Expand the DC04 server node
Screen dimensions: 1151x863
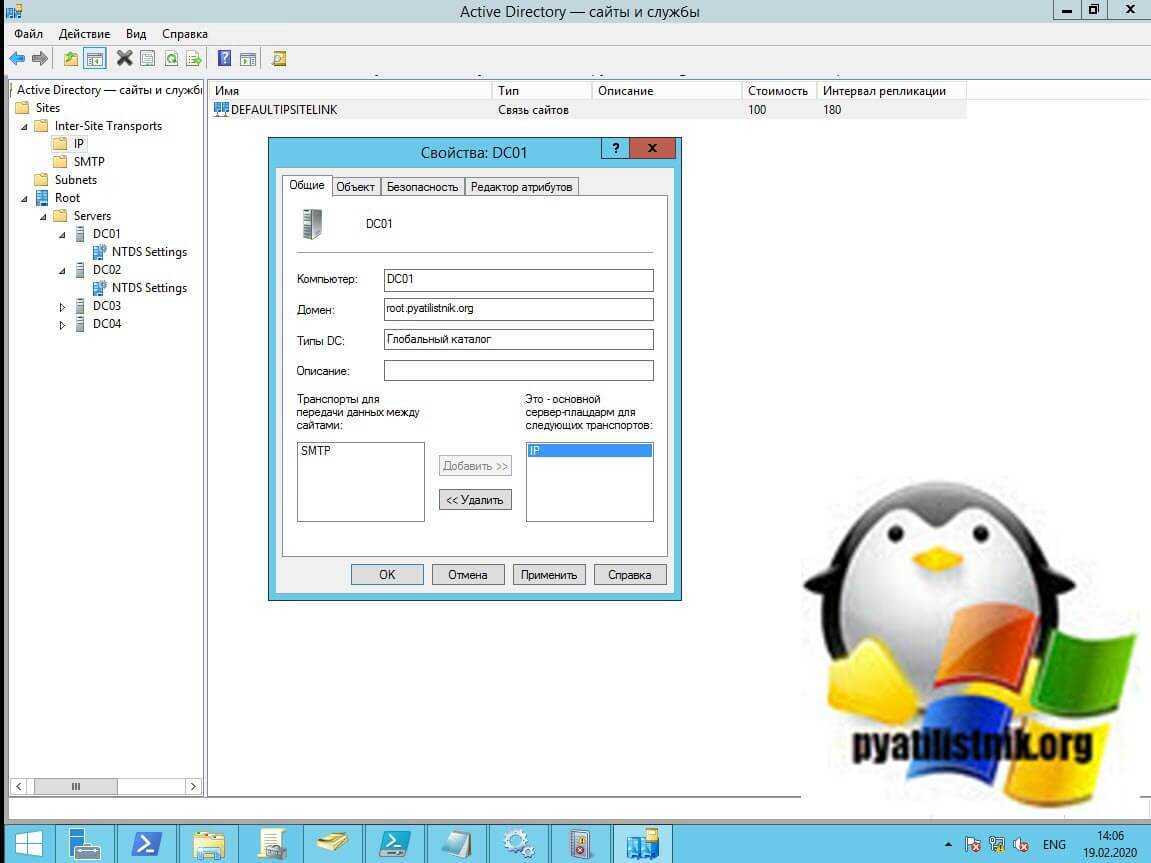click(63, 325)
